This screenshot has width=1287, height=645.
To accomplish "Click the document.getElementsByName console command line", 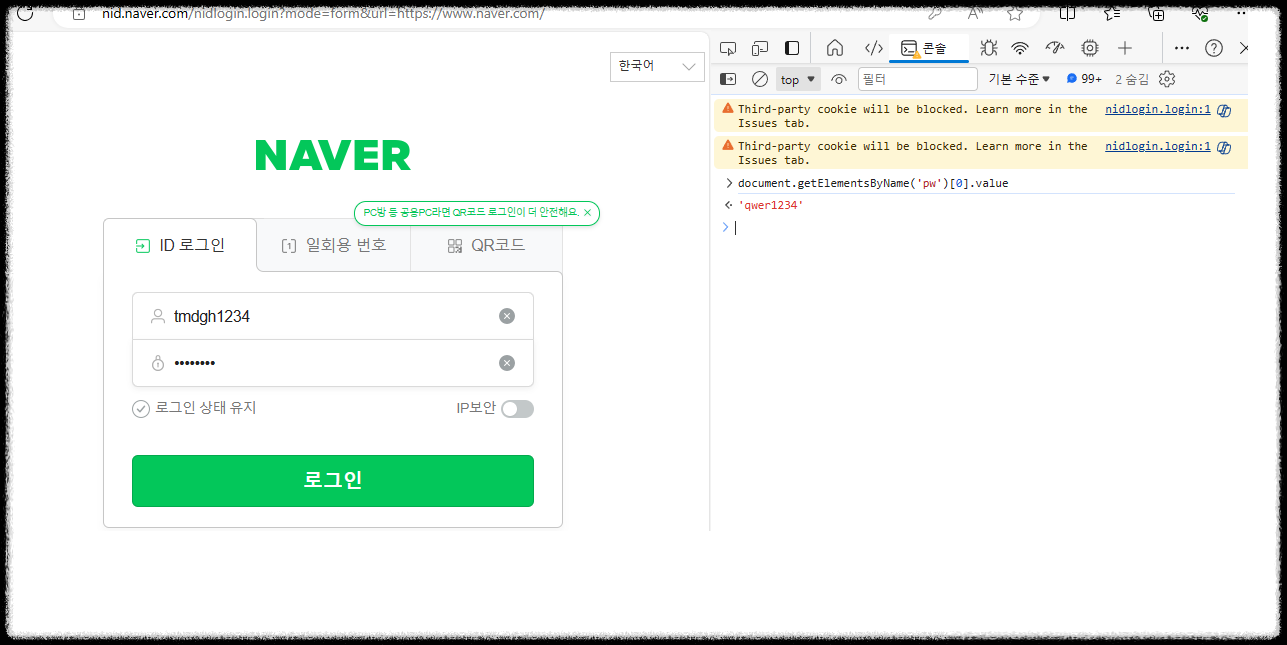I will click(x=873, y=183).
